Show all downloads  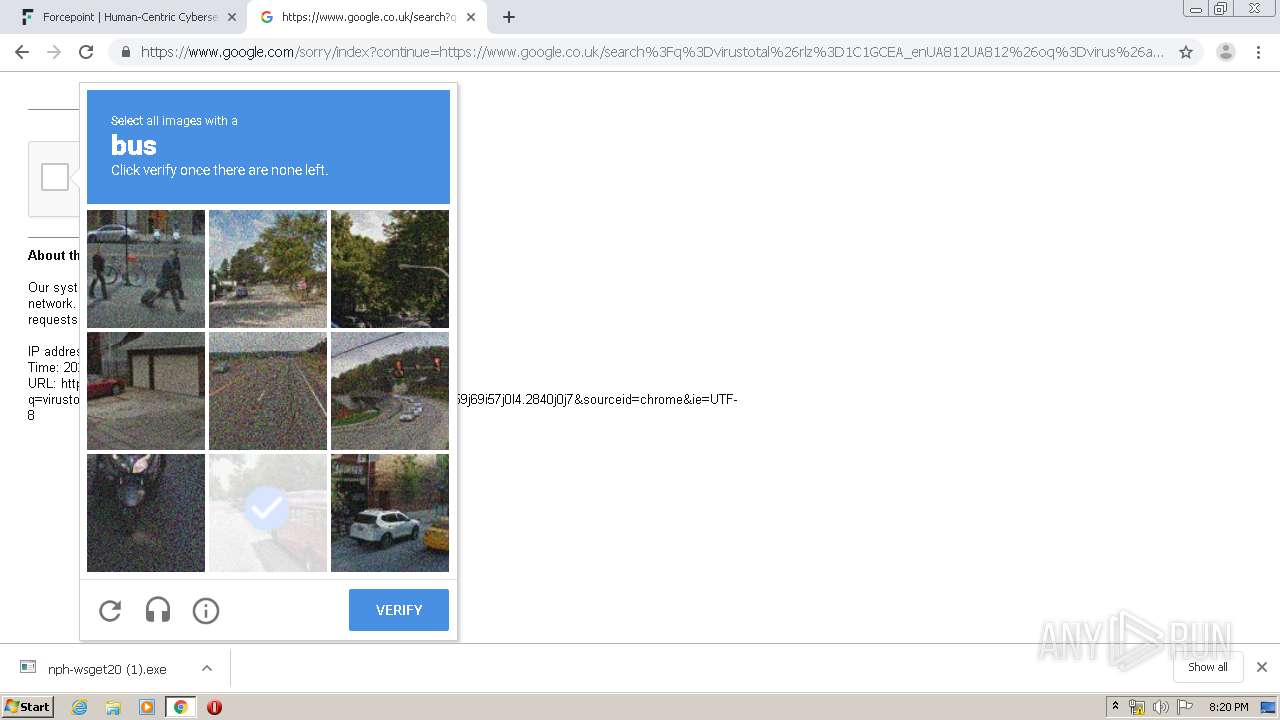coord(1208,667)
